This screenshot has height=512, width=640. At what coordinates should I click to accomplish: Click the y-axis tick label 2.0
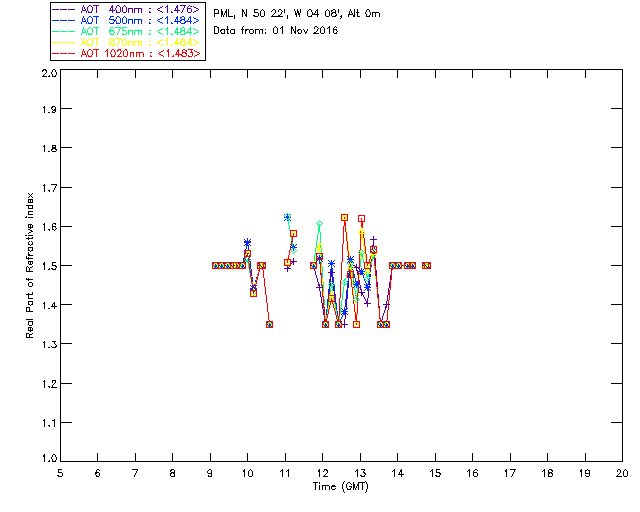click(x=49, y=74)
